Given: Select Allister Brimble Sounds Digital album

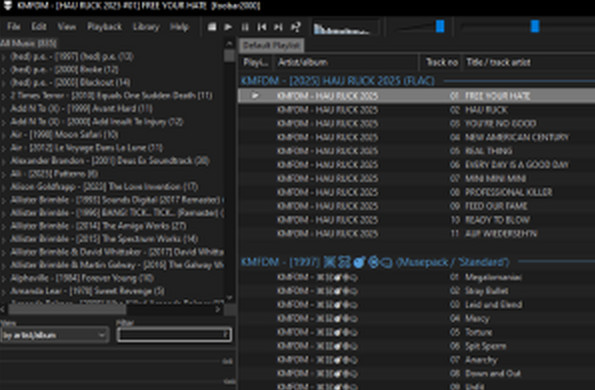Looking at the screenshot, I should pos(117,200).
